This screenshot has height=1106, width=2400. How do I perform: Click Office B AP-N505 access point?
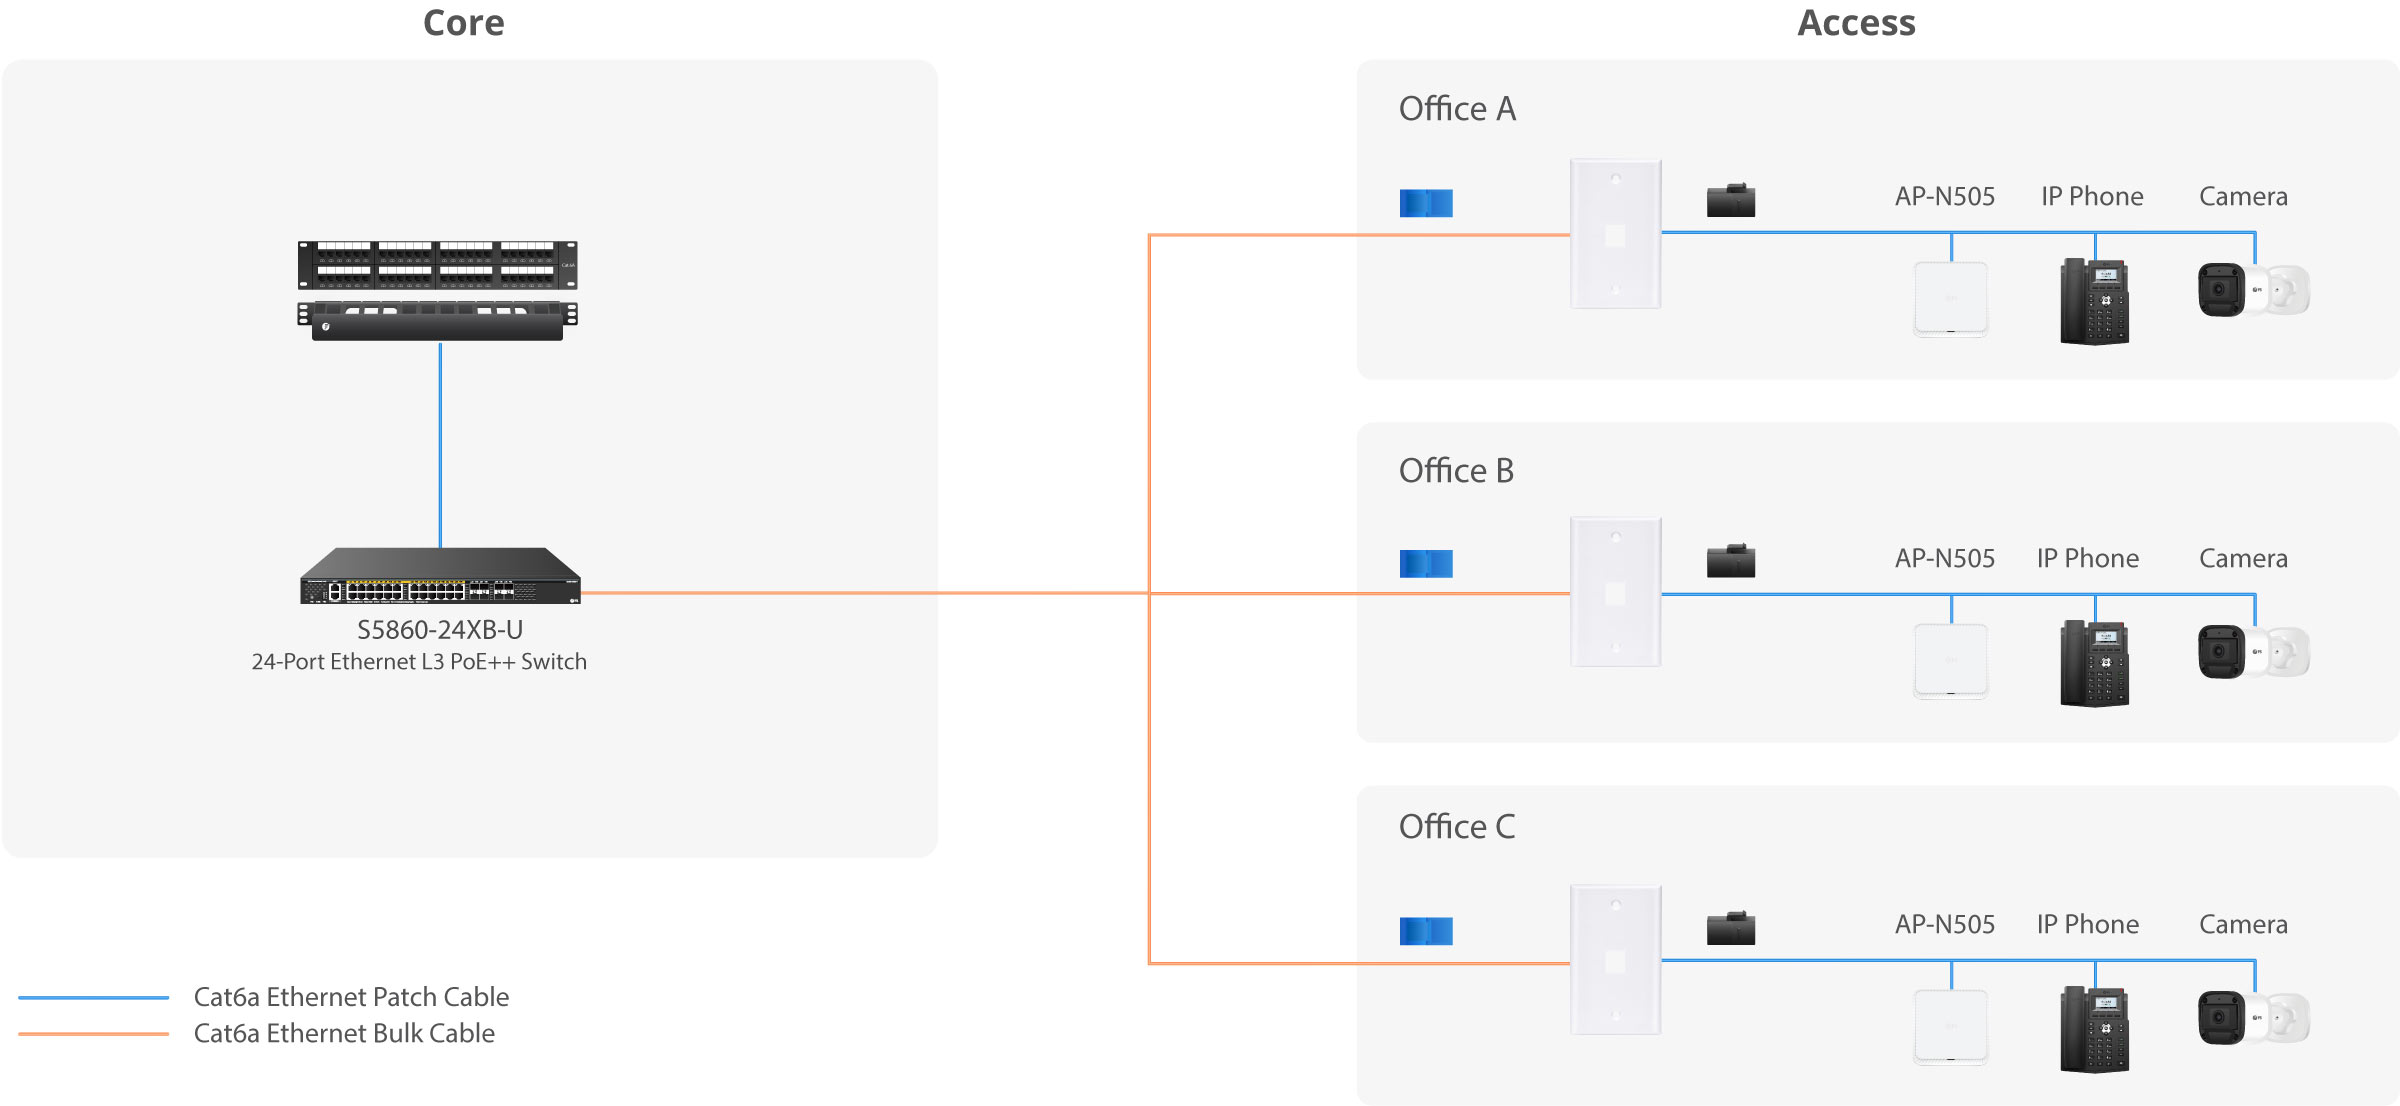tap(1951, 660)
